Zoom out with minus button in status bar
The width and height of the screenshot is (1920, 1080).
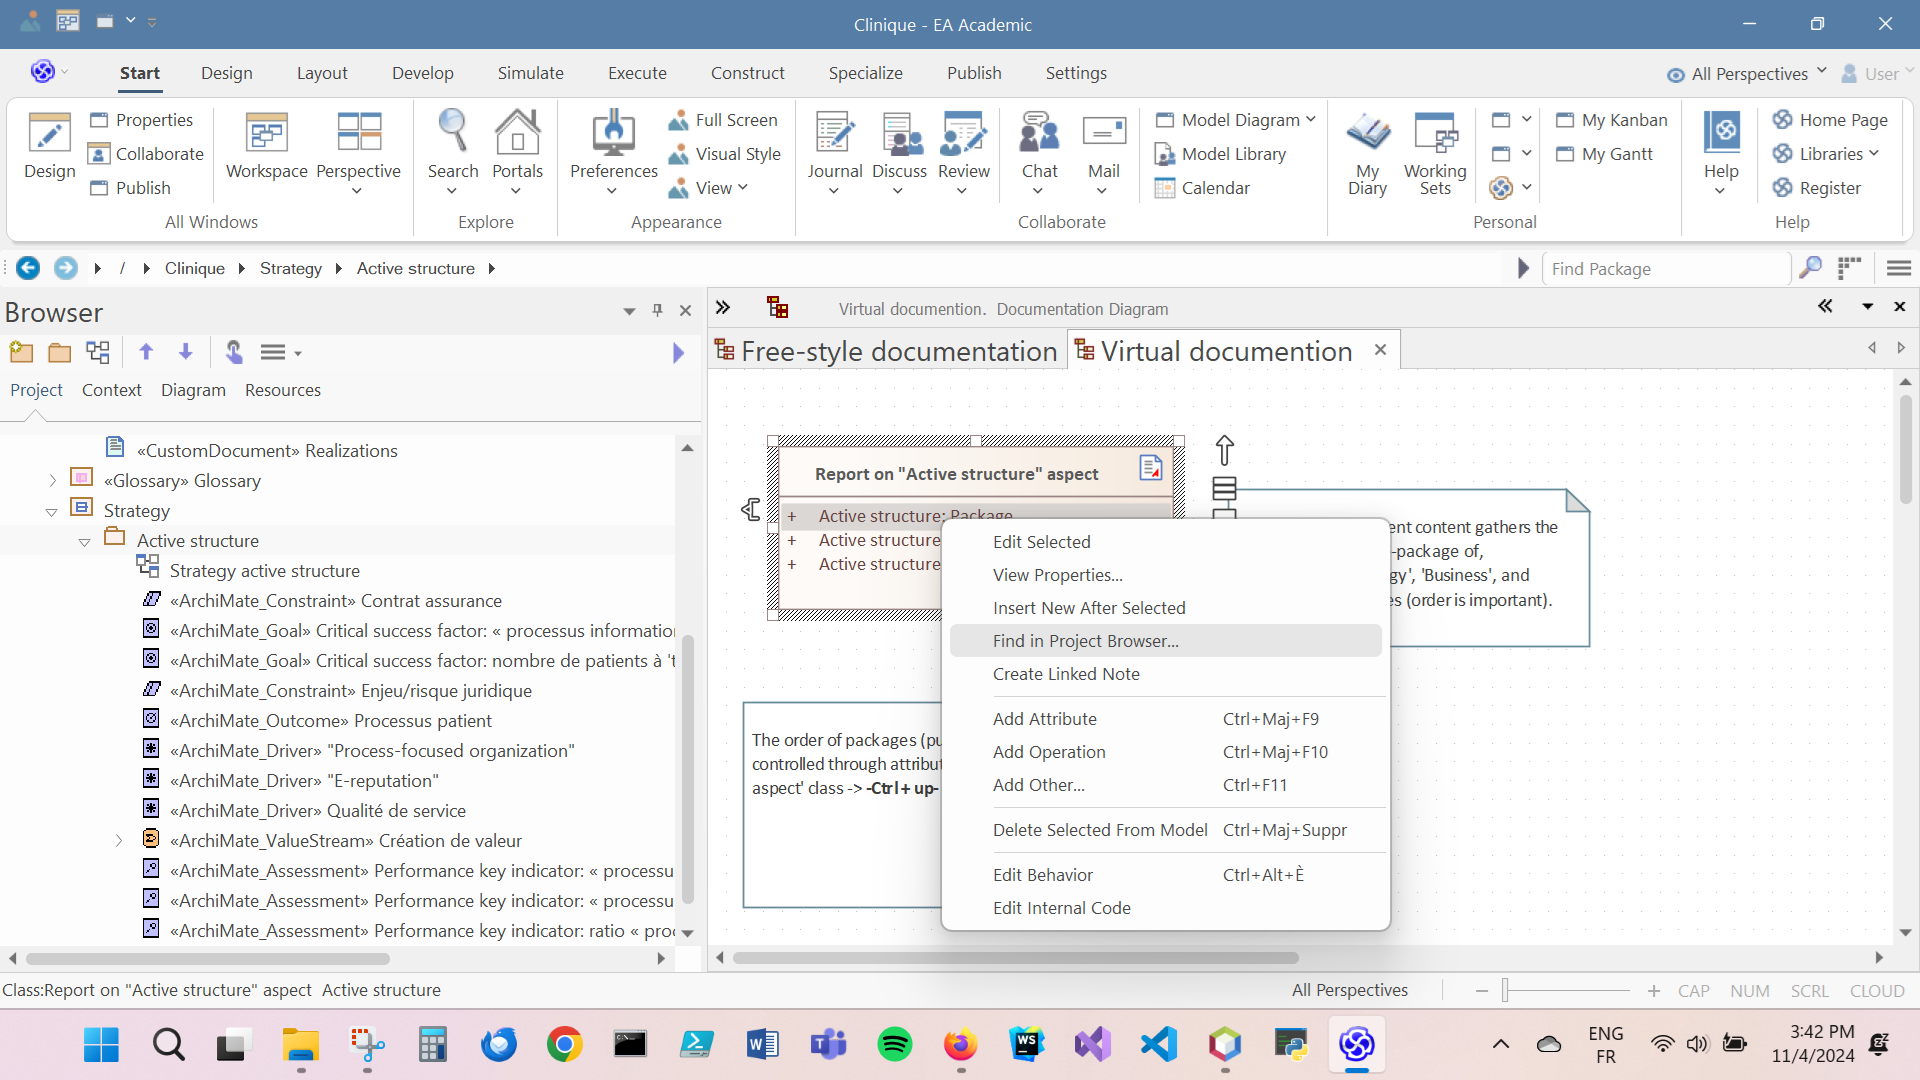pos(1481,991)
